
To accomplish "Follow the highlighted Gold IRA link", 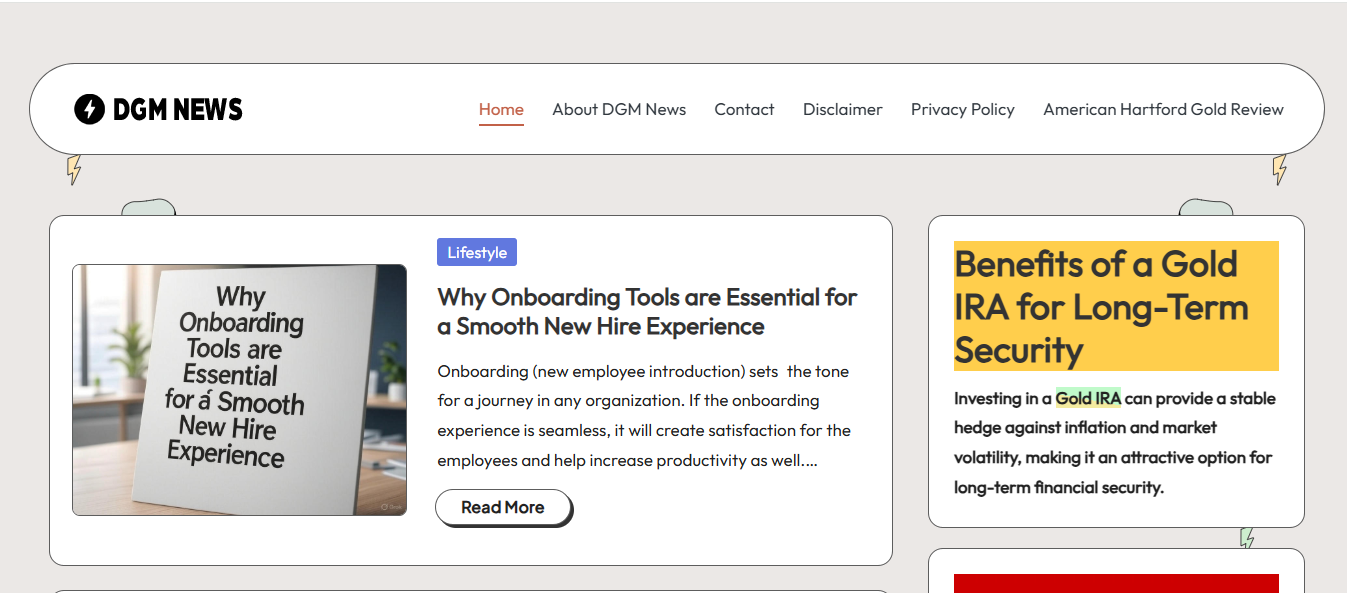I will 1088,398.
